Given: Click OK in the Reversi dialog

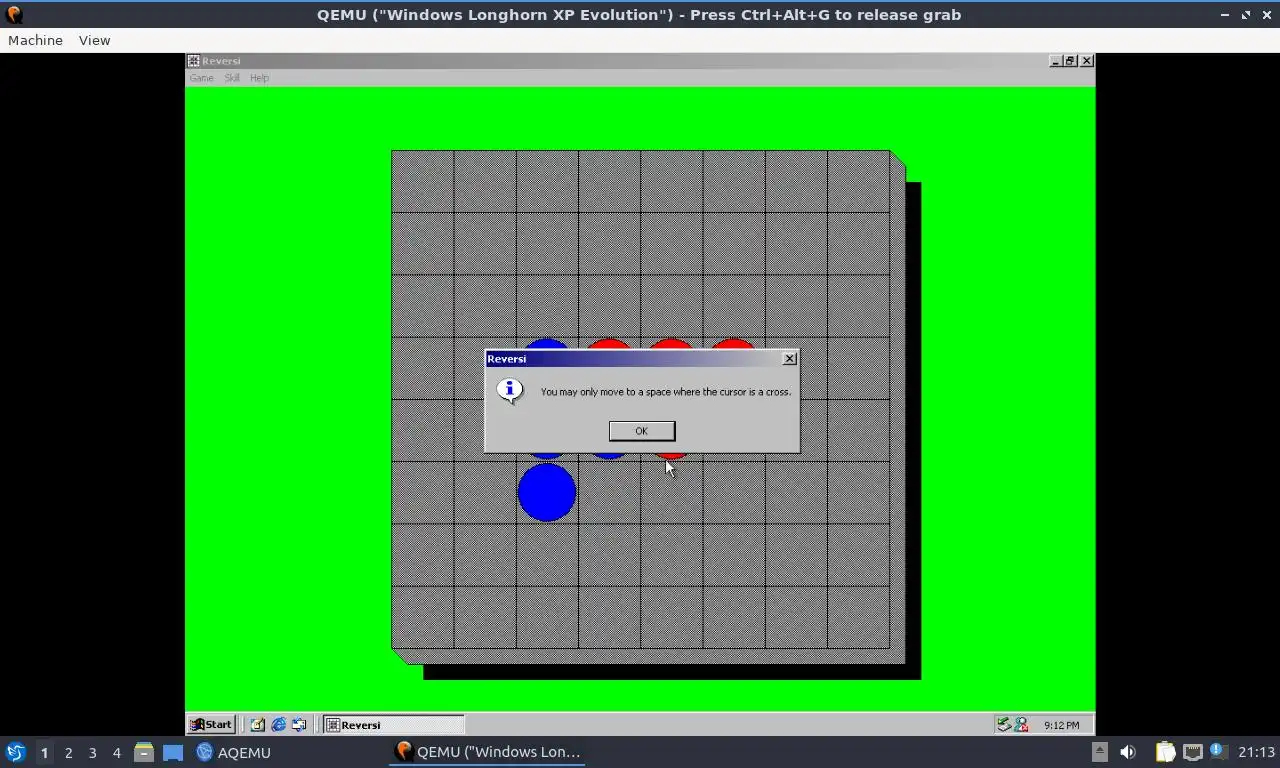Looking at the screenshot, I should [642, 431].
